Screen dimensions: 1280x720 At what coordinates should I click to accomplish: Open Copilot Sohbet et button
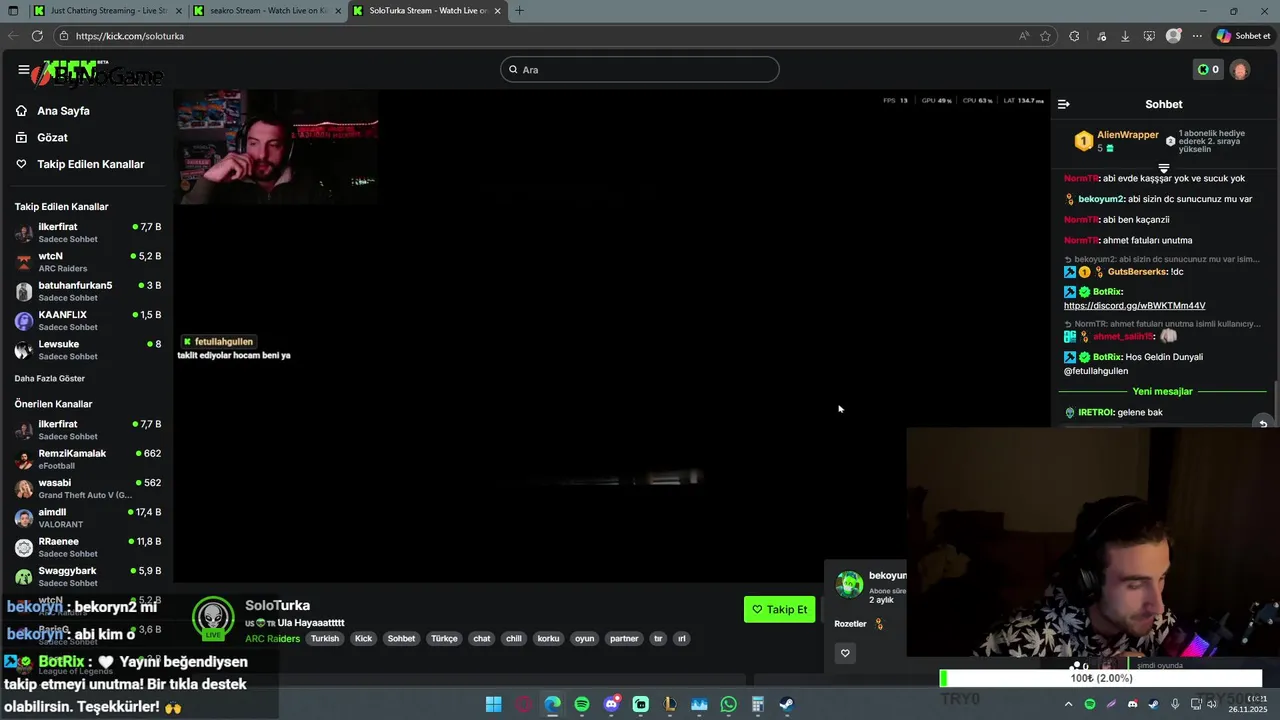tap(1244, 36)
